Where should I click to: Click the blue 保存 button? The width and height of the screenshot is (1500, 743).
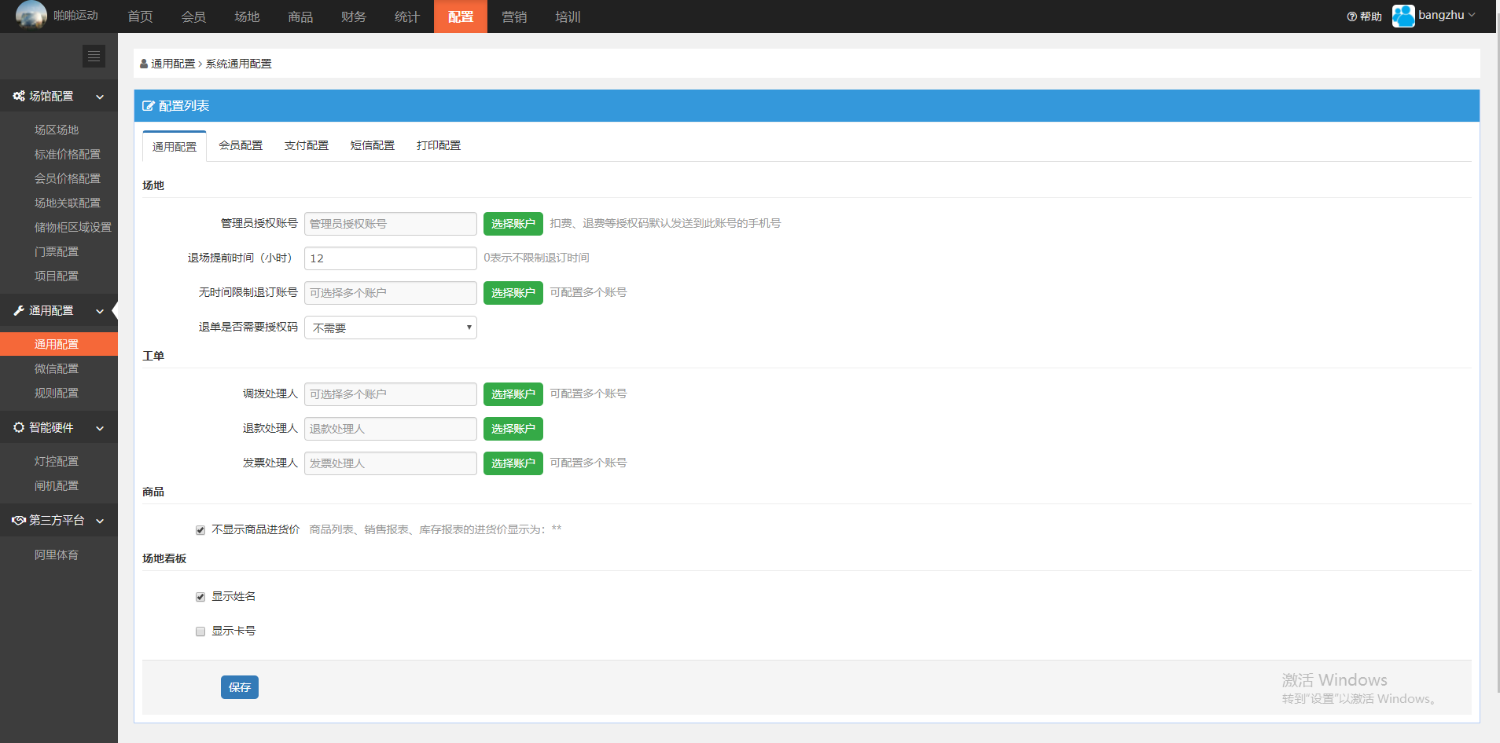[x=240, y=687]
